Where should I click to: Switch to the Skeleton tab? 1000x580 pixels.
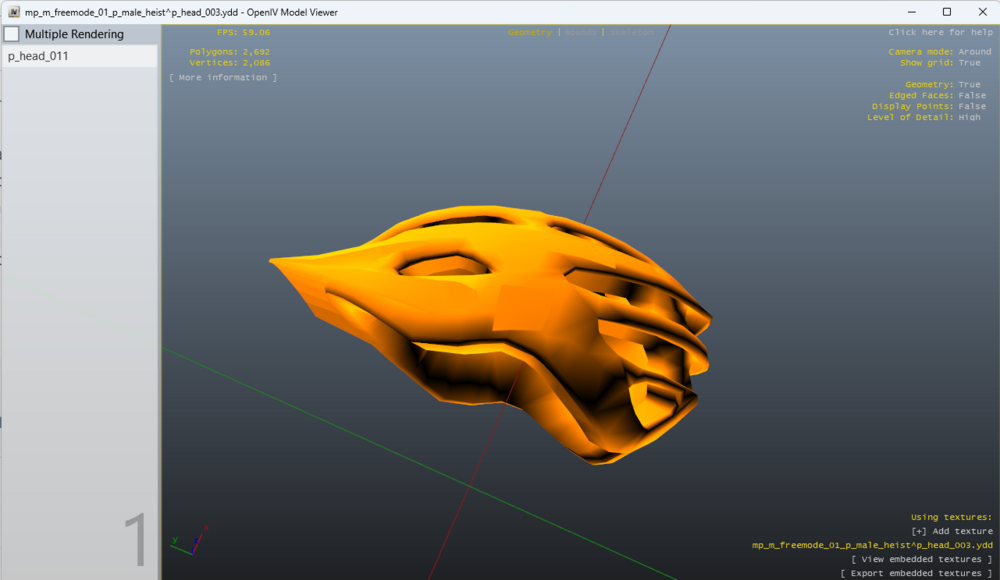click(x=631, y=33)
